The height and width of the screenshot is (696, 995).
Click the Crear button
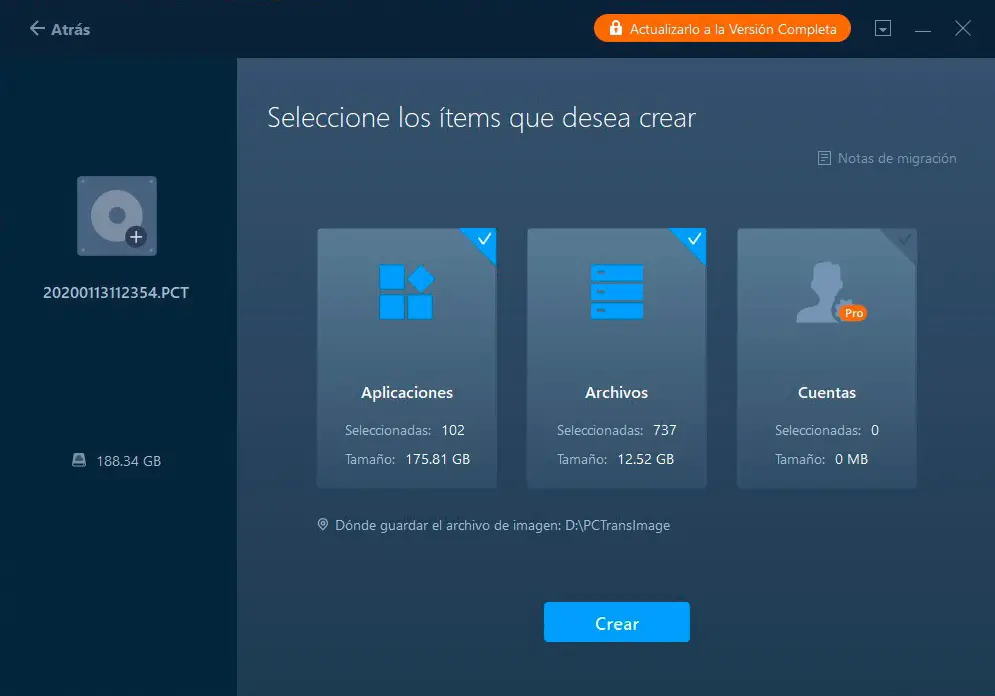616,622
